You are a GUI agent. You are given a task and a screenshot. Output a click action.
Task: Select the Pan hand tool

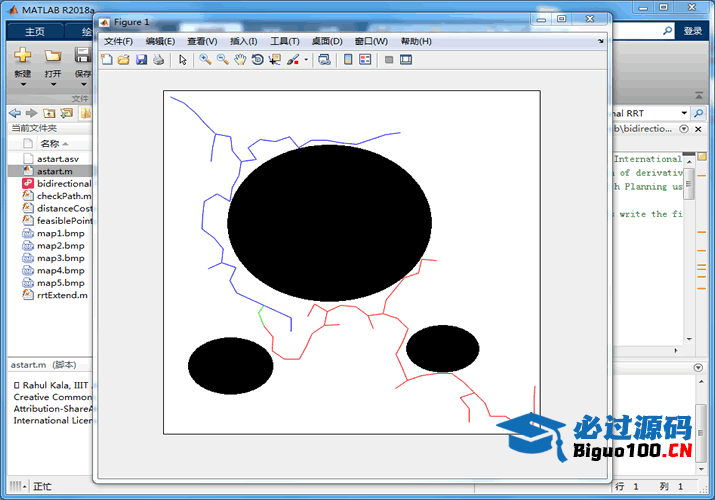[240, 60]
